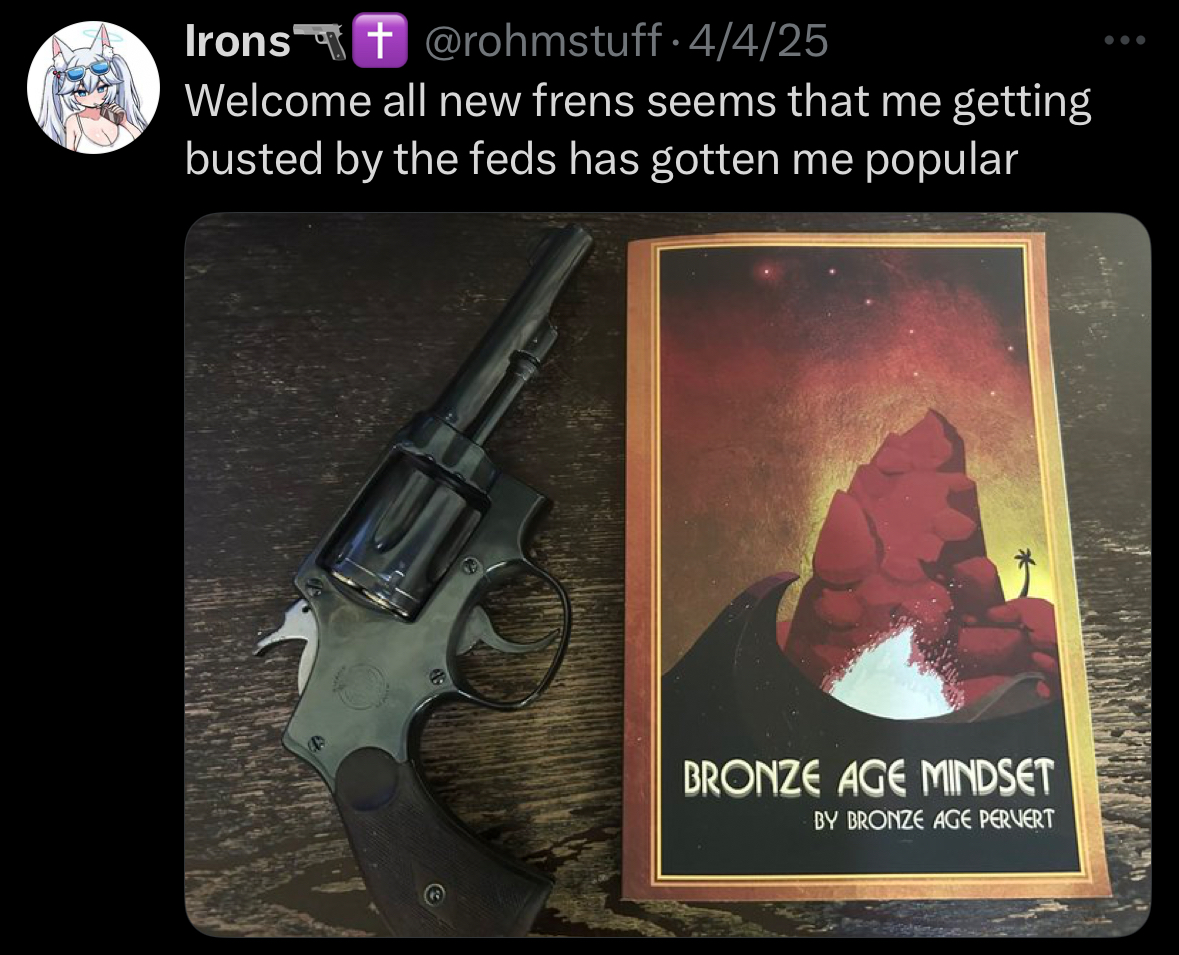Open the anime cat-girl profile avatar
This screenshot has width=1179, height=955.
click(x=93, y=87)
